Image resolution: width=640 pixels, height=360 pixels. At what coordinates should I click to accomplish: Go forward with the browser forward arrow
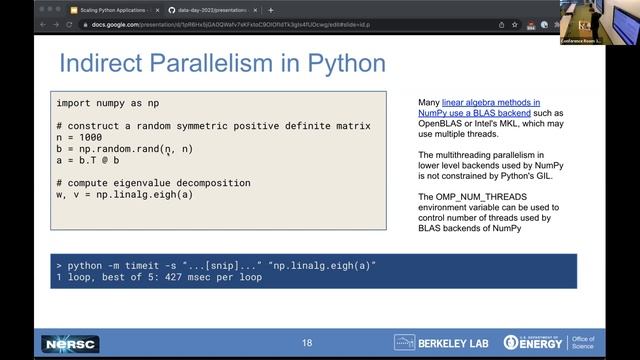click(56, 24)
